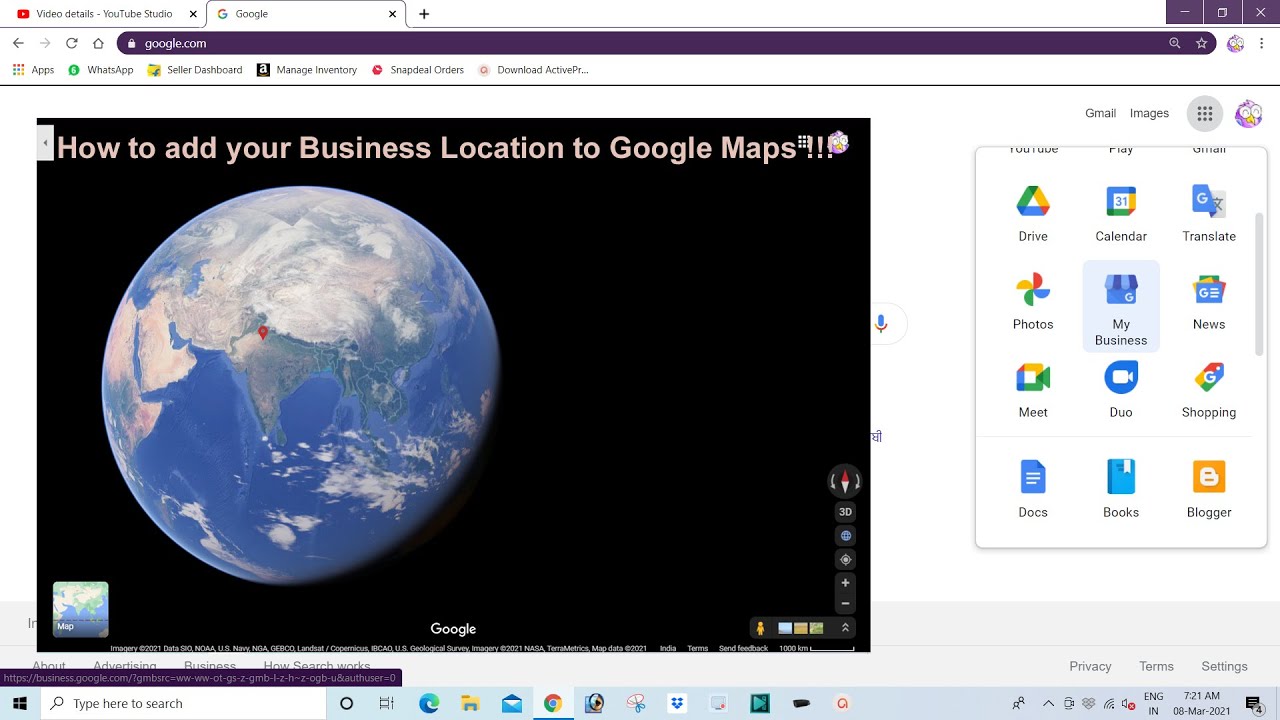Go to Google Images link

point(1149,114)
